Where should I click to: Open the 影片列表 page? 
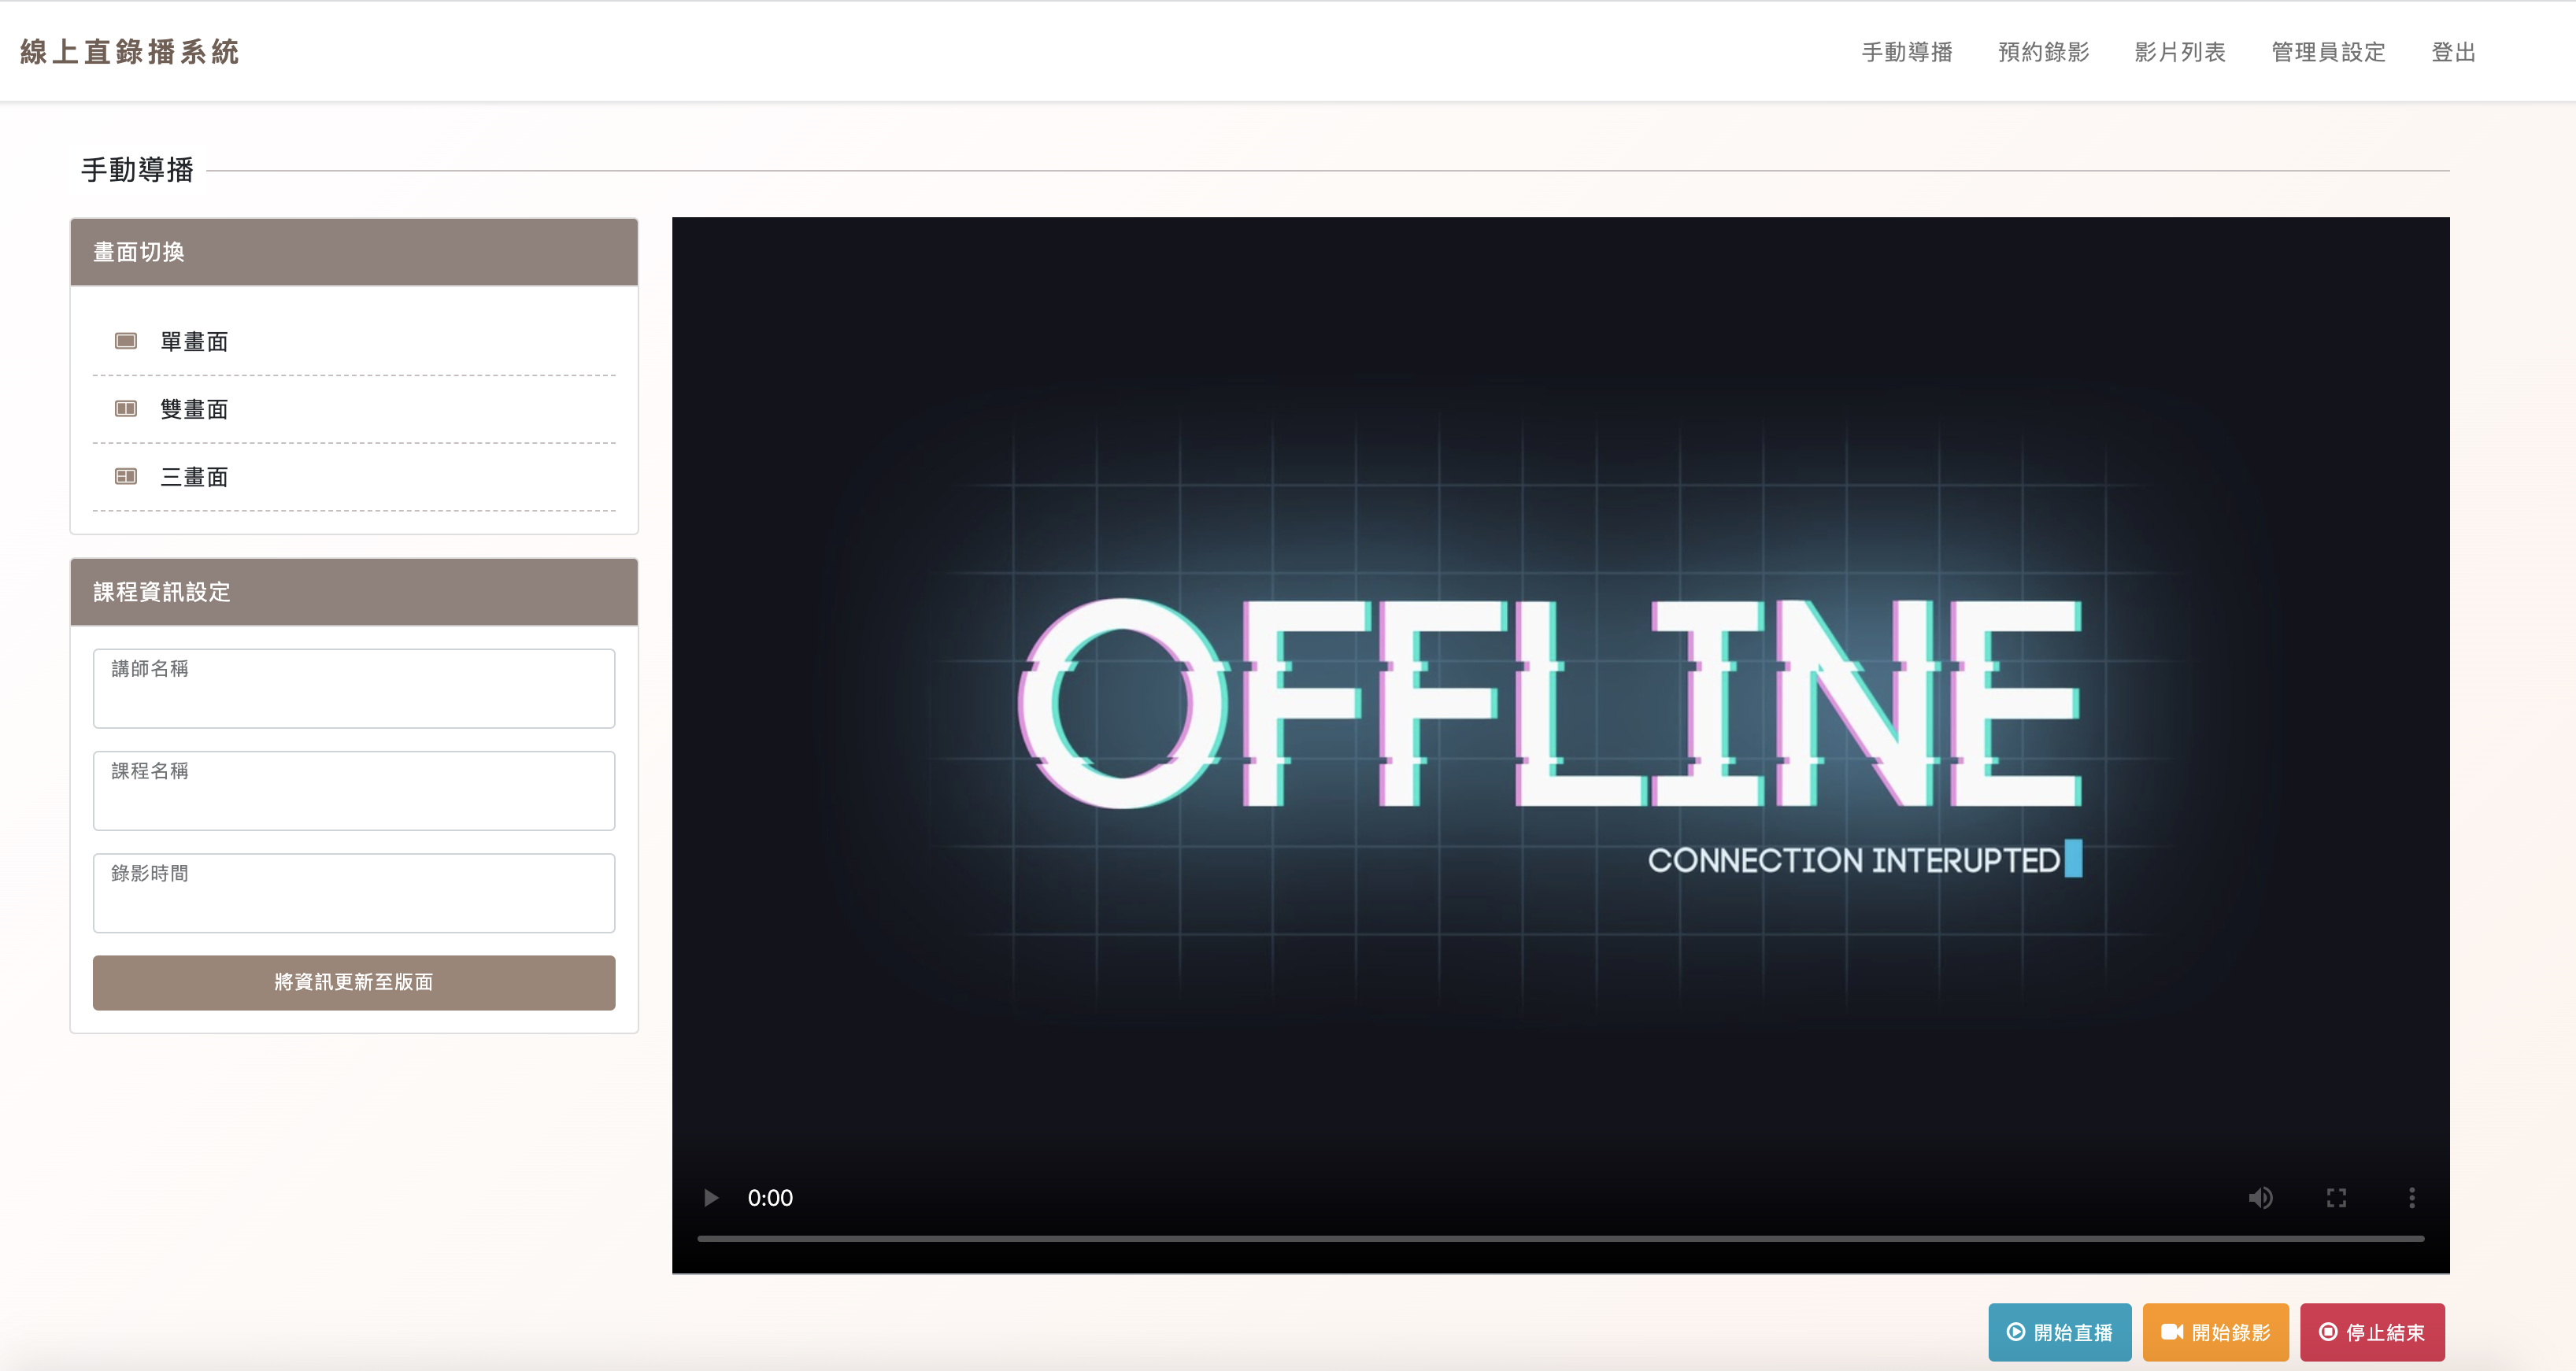2180,52
